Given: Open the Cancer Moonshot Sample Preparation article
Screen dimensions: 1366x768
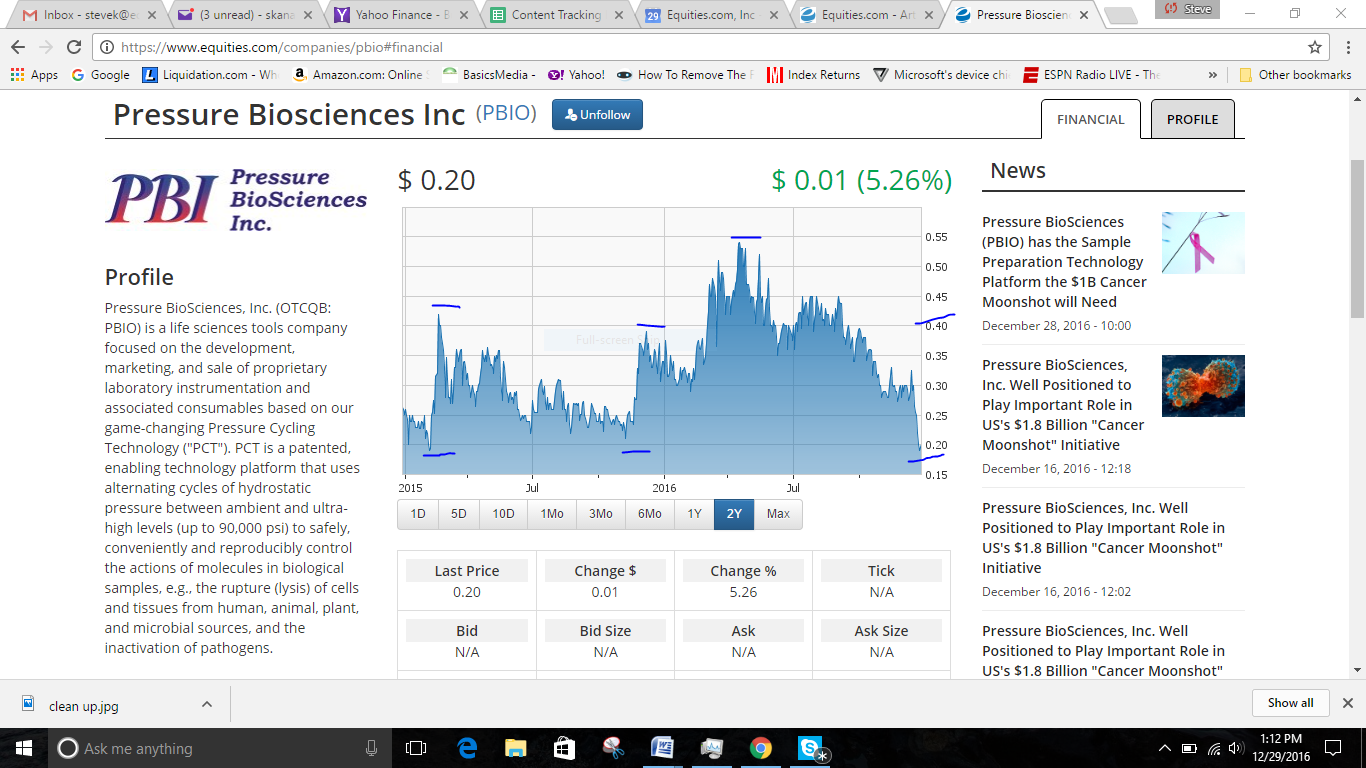Looking at the screenshot, I should pos(1064,262).
